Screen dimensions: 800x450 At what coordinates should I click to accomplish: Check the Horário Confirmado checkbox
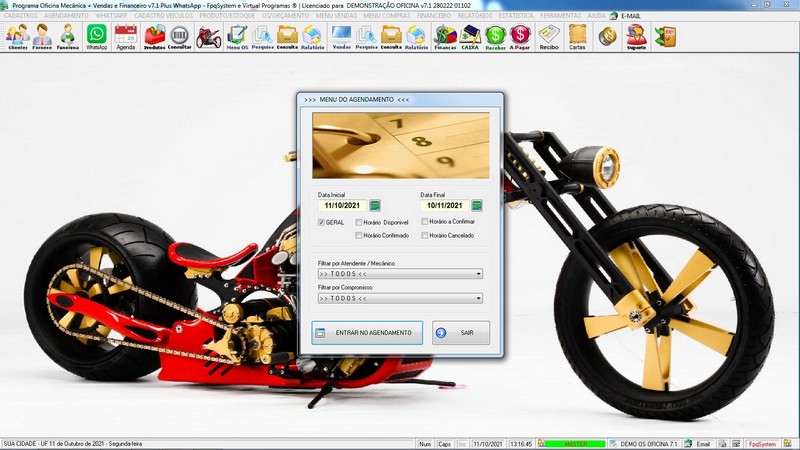(x=359, y=235)
